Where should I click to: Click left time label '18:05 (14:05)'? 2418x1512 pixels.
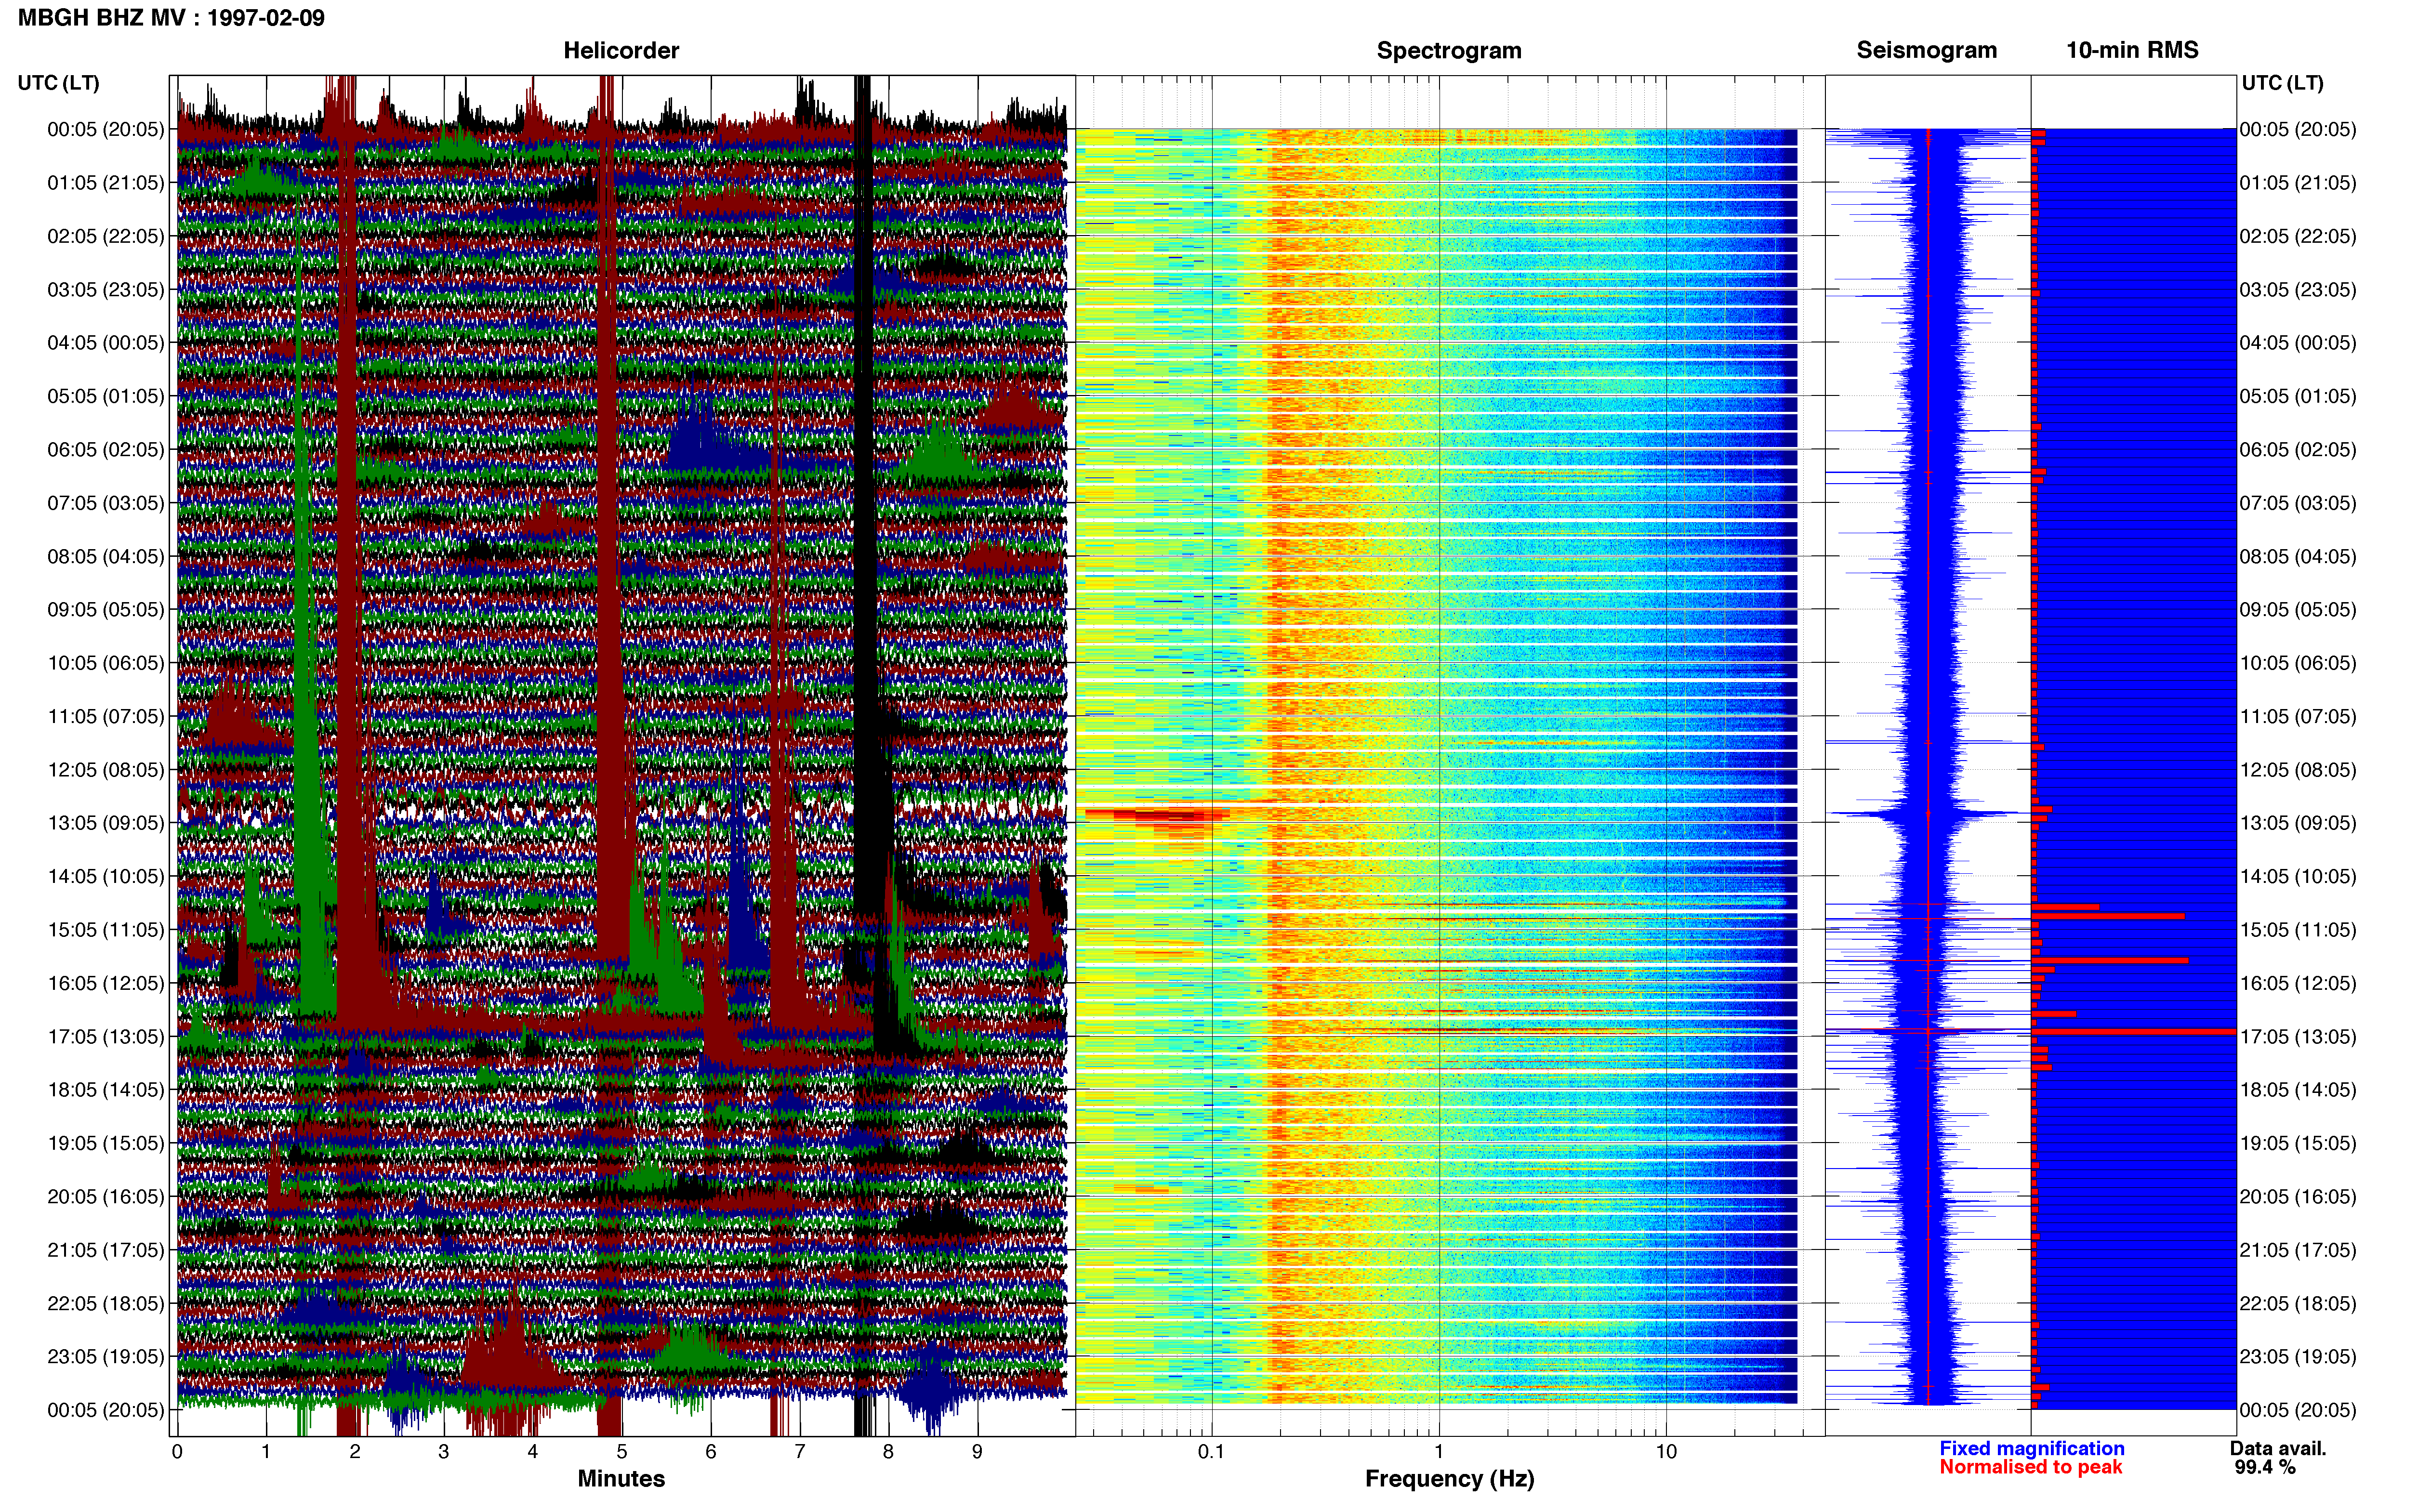[x=105, y=1090]
